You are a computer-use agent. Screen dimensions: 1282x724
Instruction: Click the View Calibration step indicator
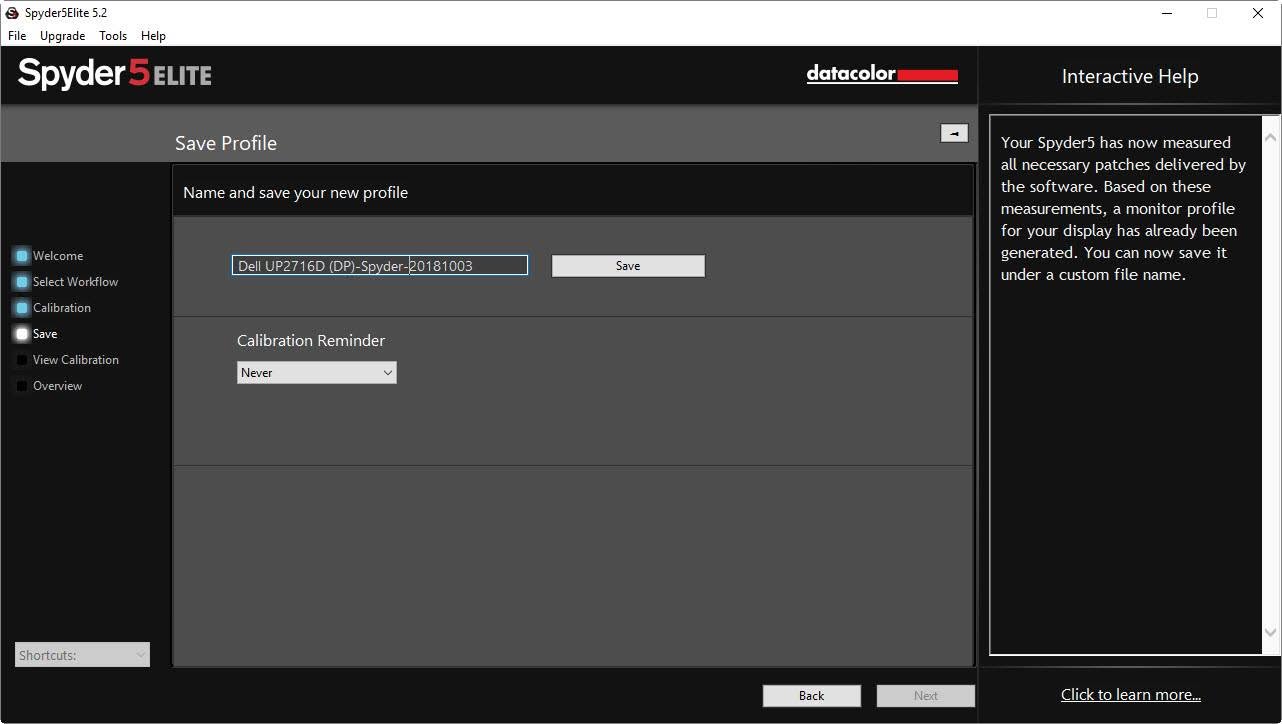[x=22, y=360]
